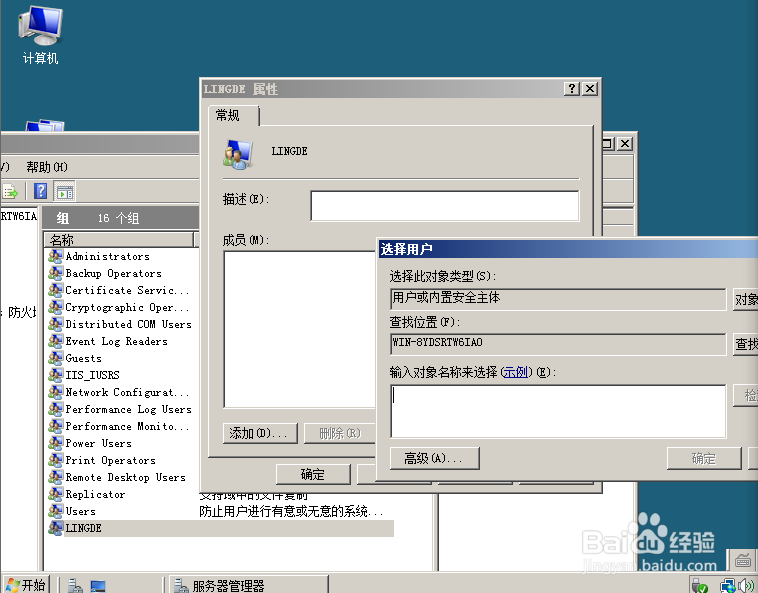Select the Administrators group row
The height and width of the screenshot is (593, 758).
point(108,256)
